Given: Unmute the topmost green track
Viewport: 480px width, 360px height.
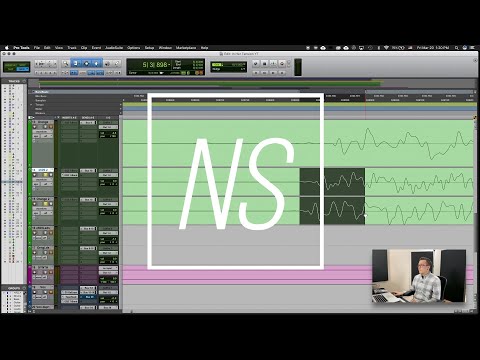Looking at the screenshot, I should 51,127.
